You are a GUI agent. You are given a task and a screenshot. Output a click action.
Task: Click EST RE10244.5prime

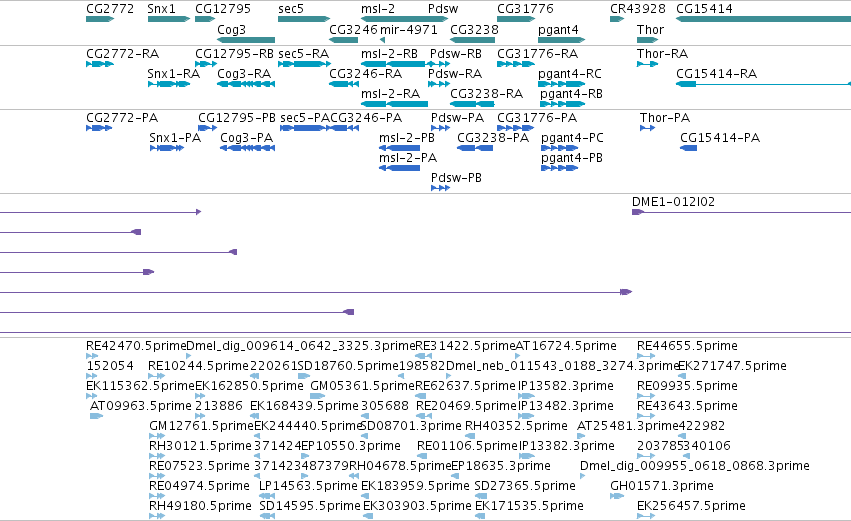[156, 376]
